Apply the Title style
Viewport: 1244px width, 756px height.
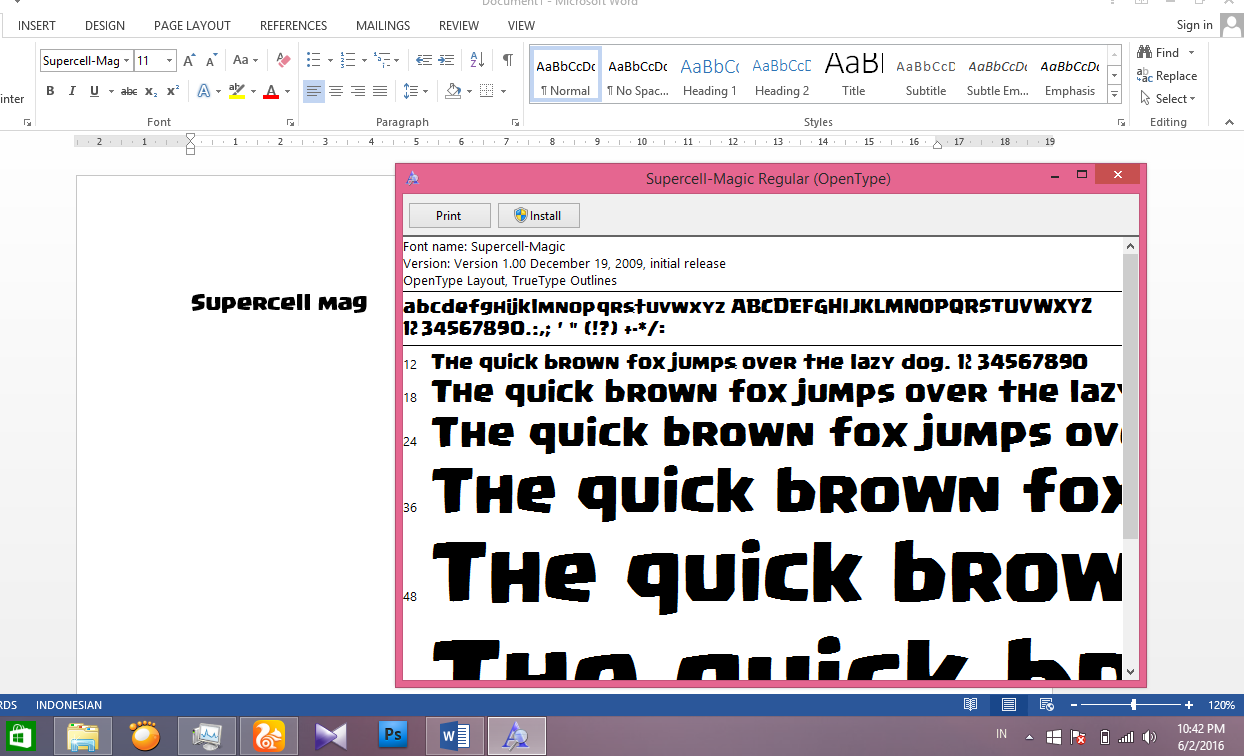(x=853, y=75)
